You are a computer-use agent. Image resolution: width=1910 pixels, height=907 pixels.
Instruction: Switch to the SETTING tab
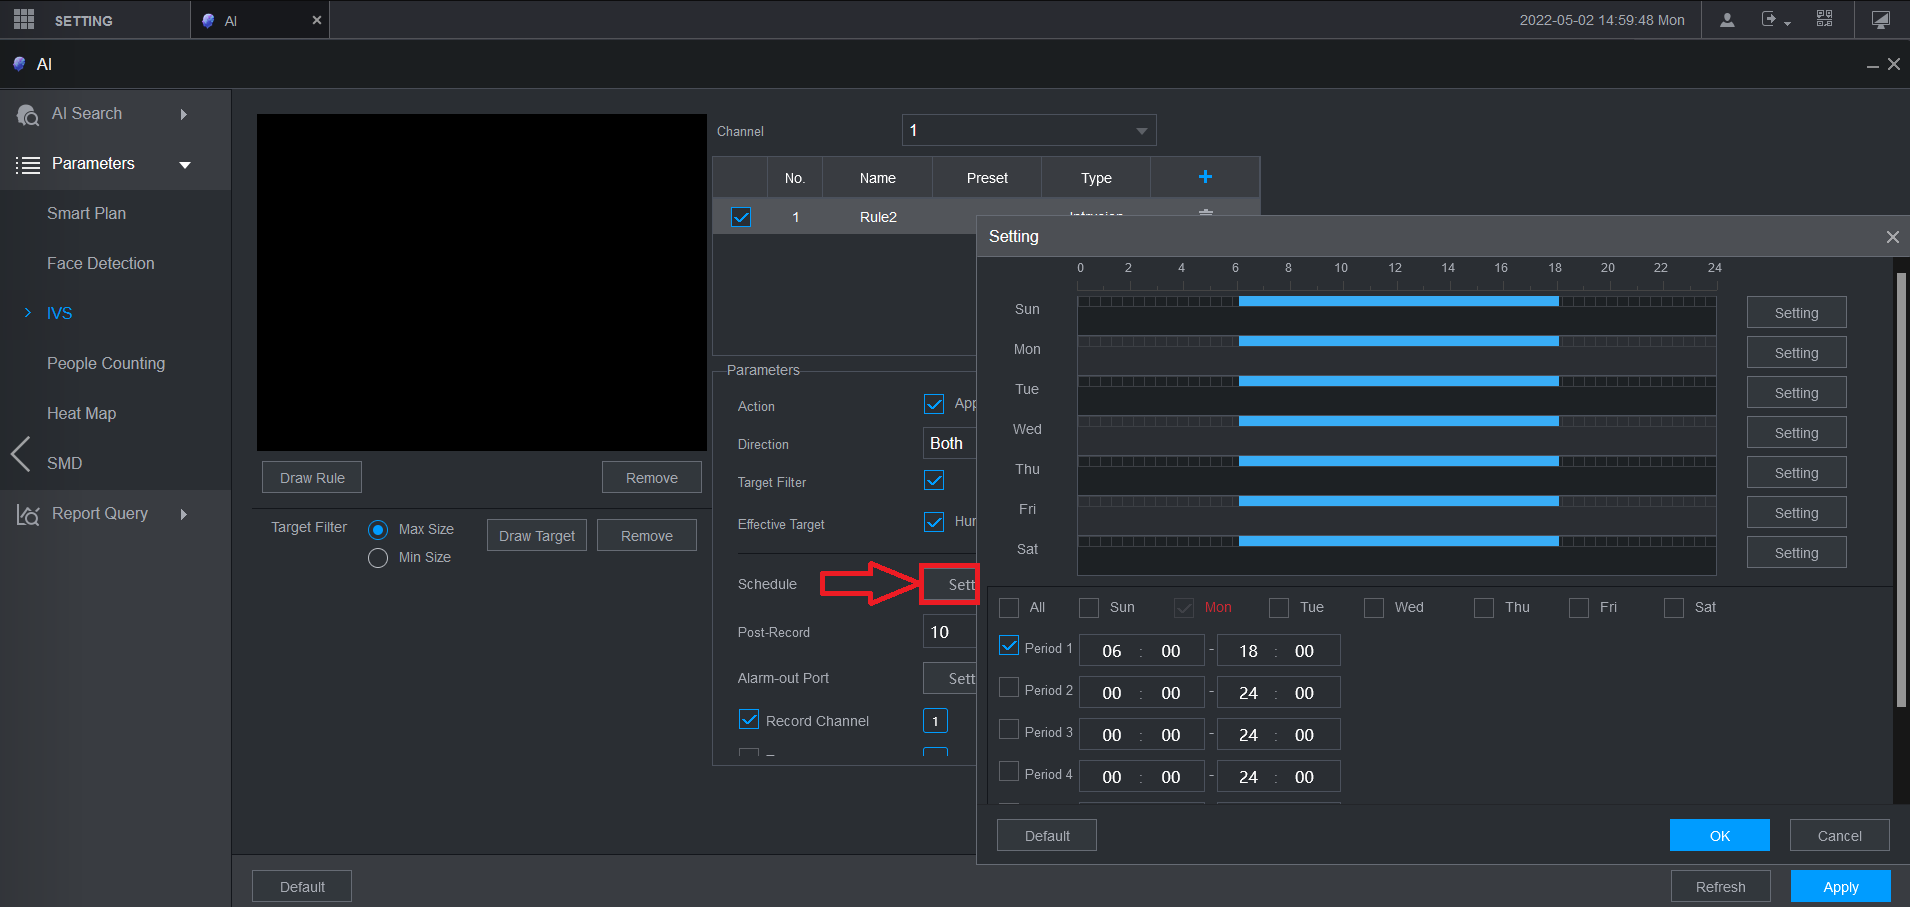83,21
